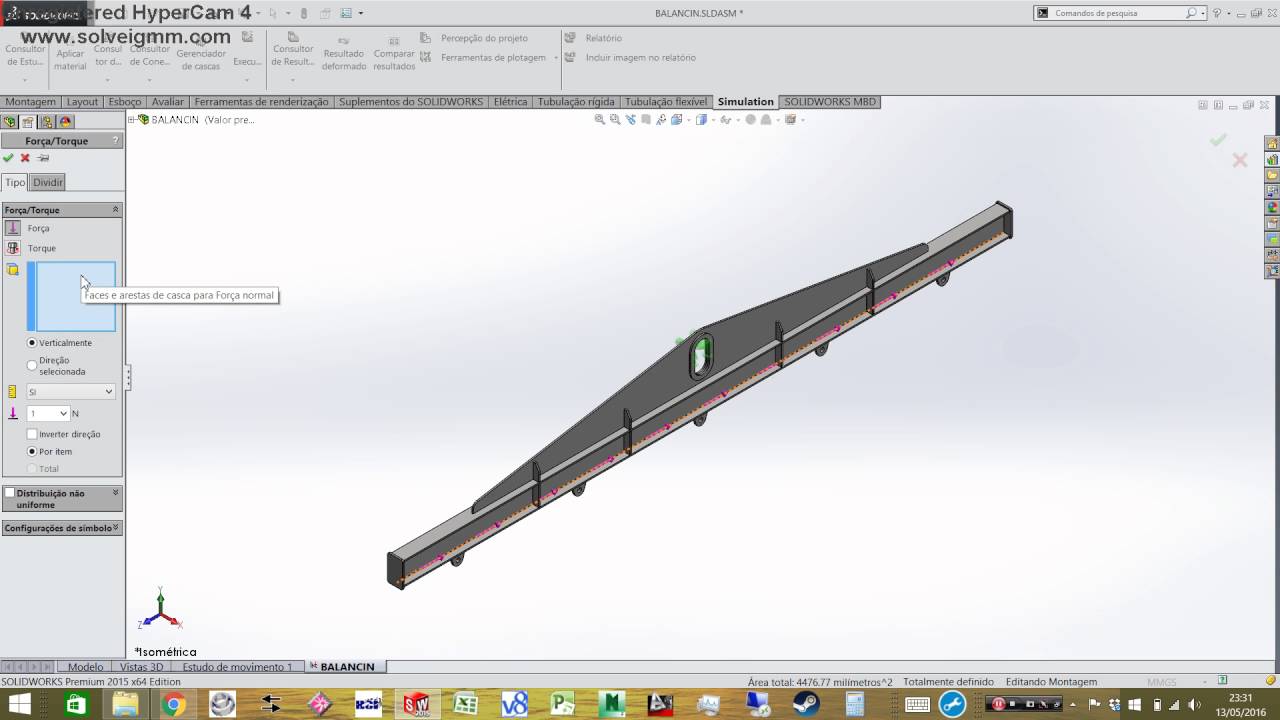Click Incluir imagem no relatório

[630, 58]
